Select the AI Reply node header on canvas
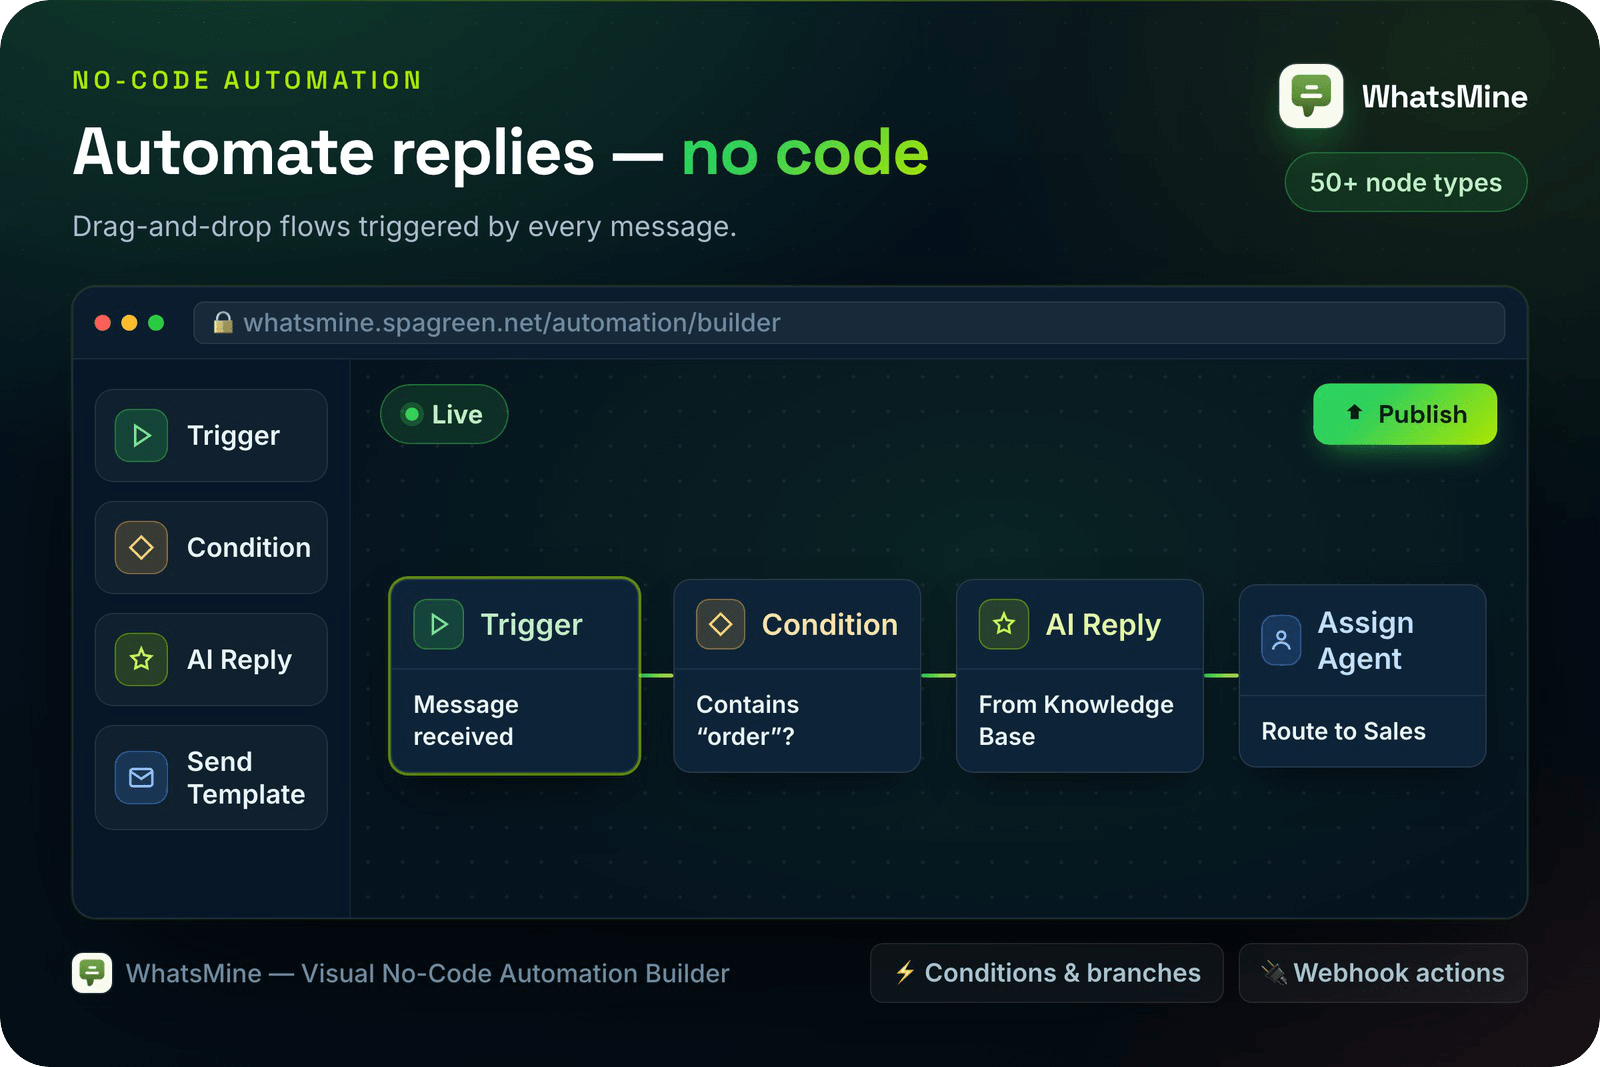The width and height of the screenshot is (1600, 1067). click(x=1080, y=625)
